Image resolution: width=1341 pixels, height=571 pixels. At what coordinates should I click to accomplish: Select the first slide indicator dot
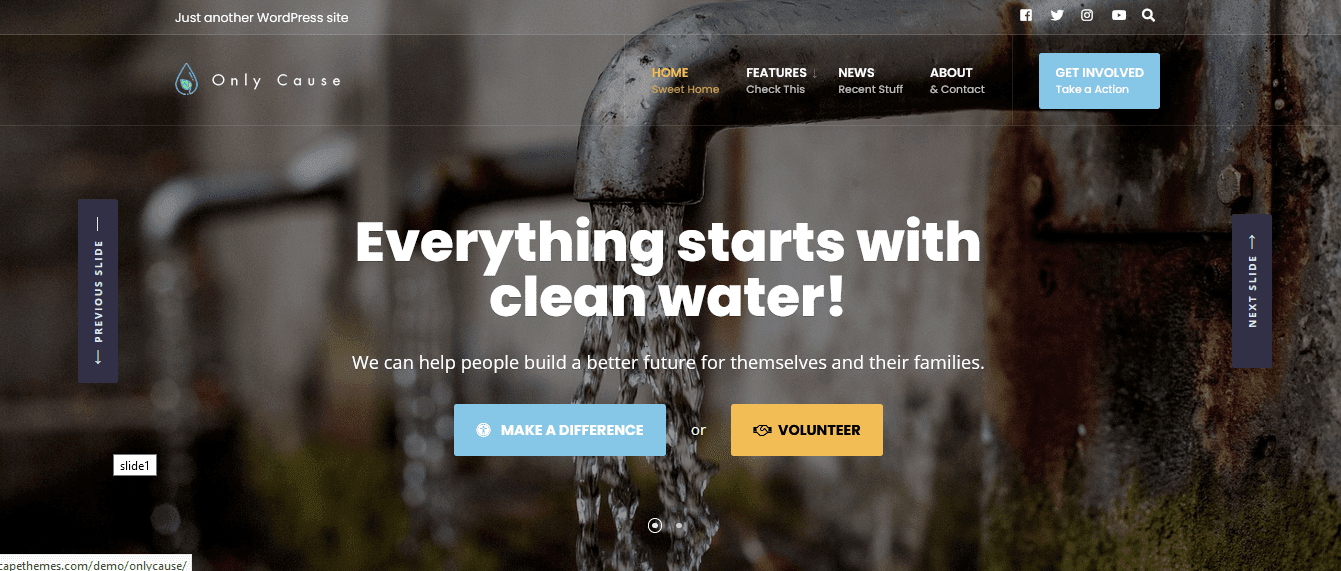tap(655, 525)
